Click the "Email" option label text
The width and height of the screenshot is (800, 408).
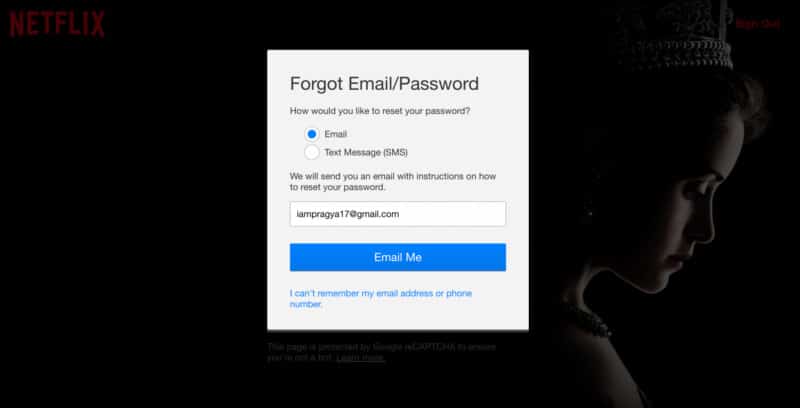click(x=335, y=134)
